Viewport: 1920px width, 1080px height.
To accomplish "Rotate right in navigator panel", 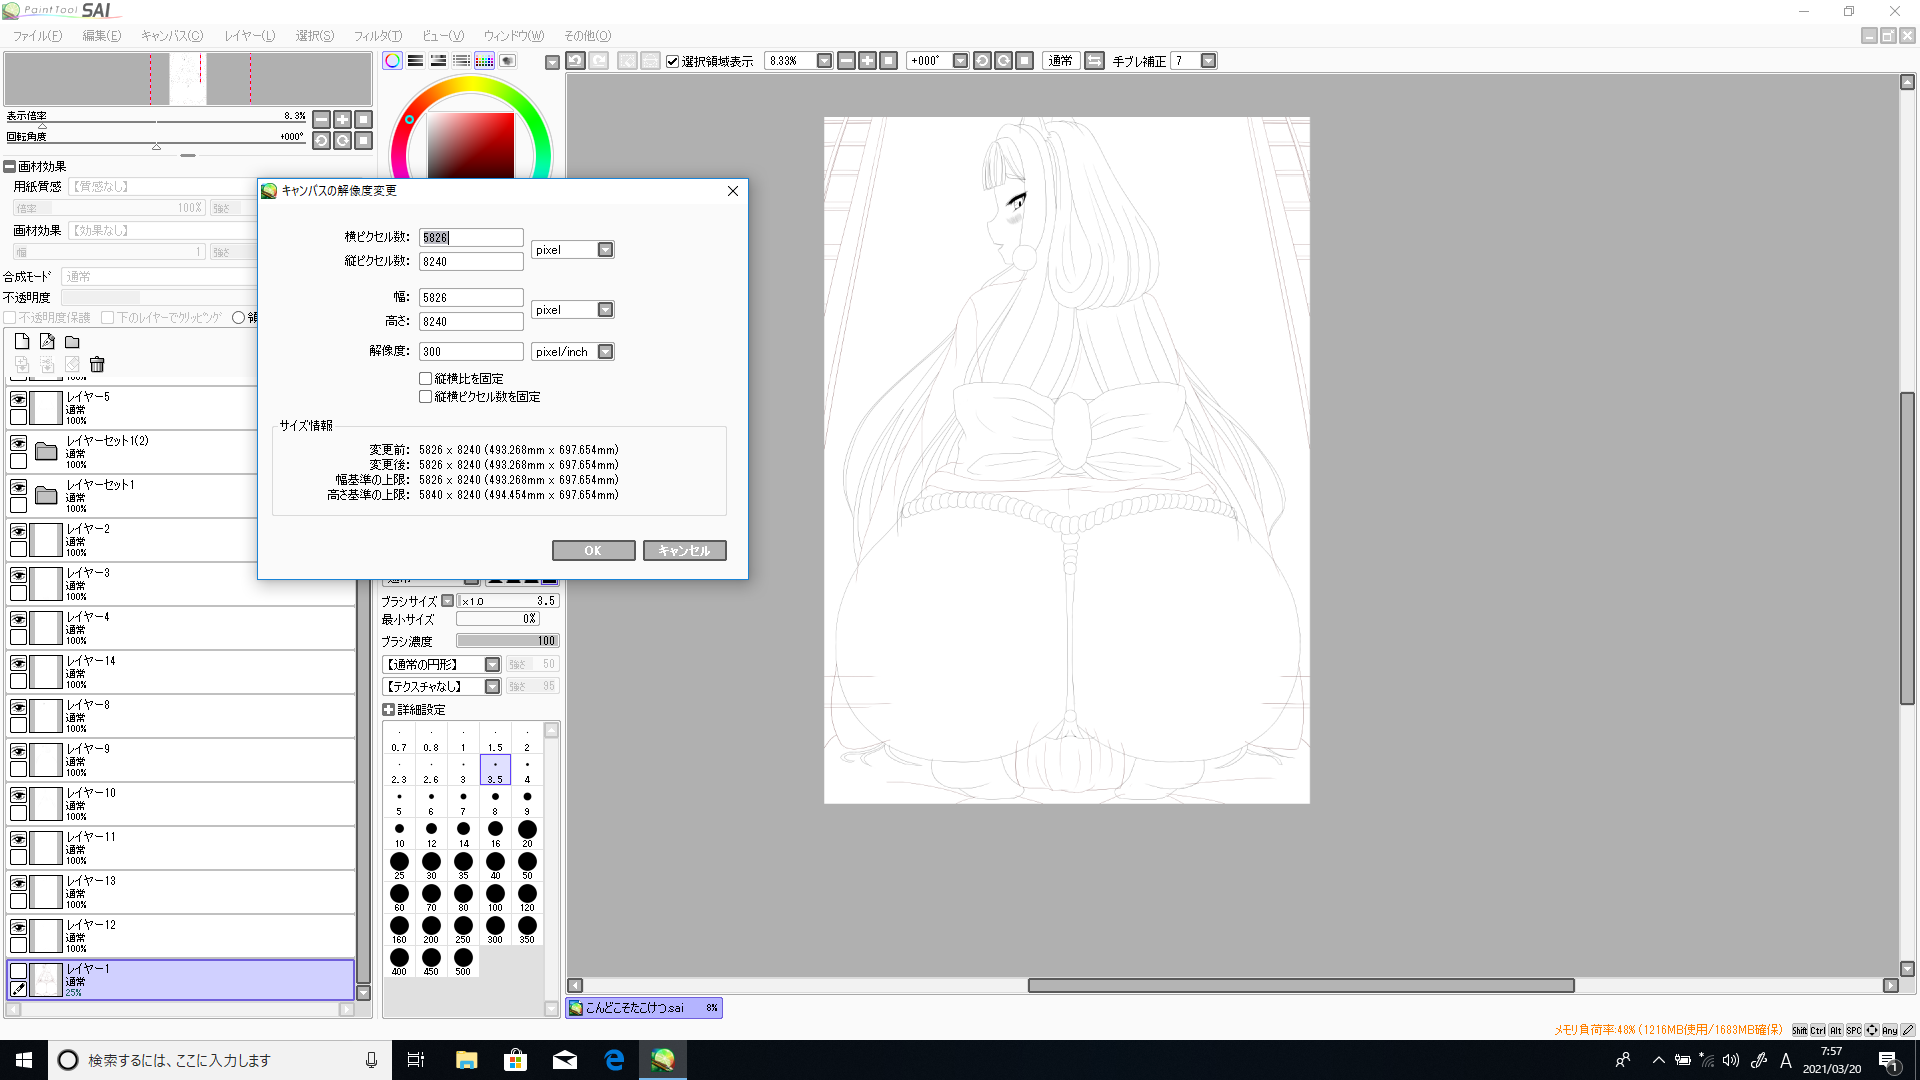I will (x=342, y=141).
